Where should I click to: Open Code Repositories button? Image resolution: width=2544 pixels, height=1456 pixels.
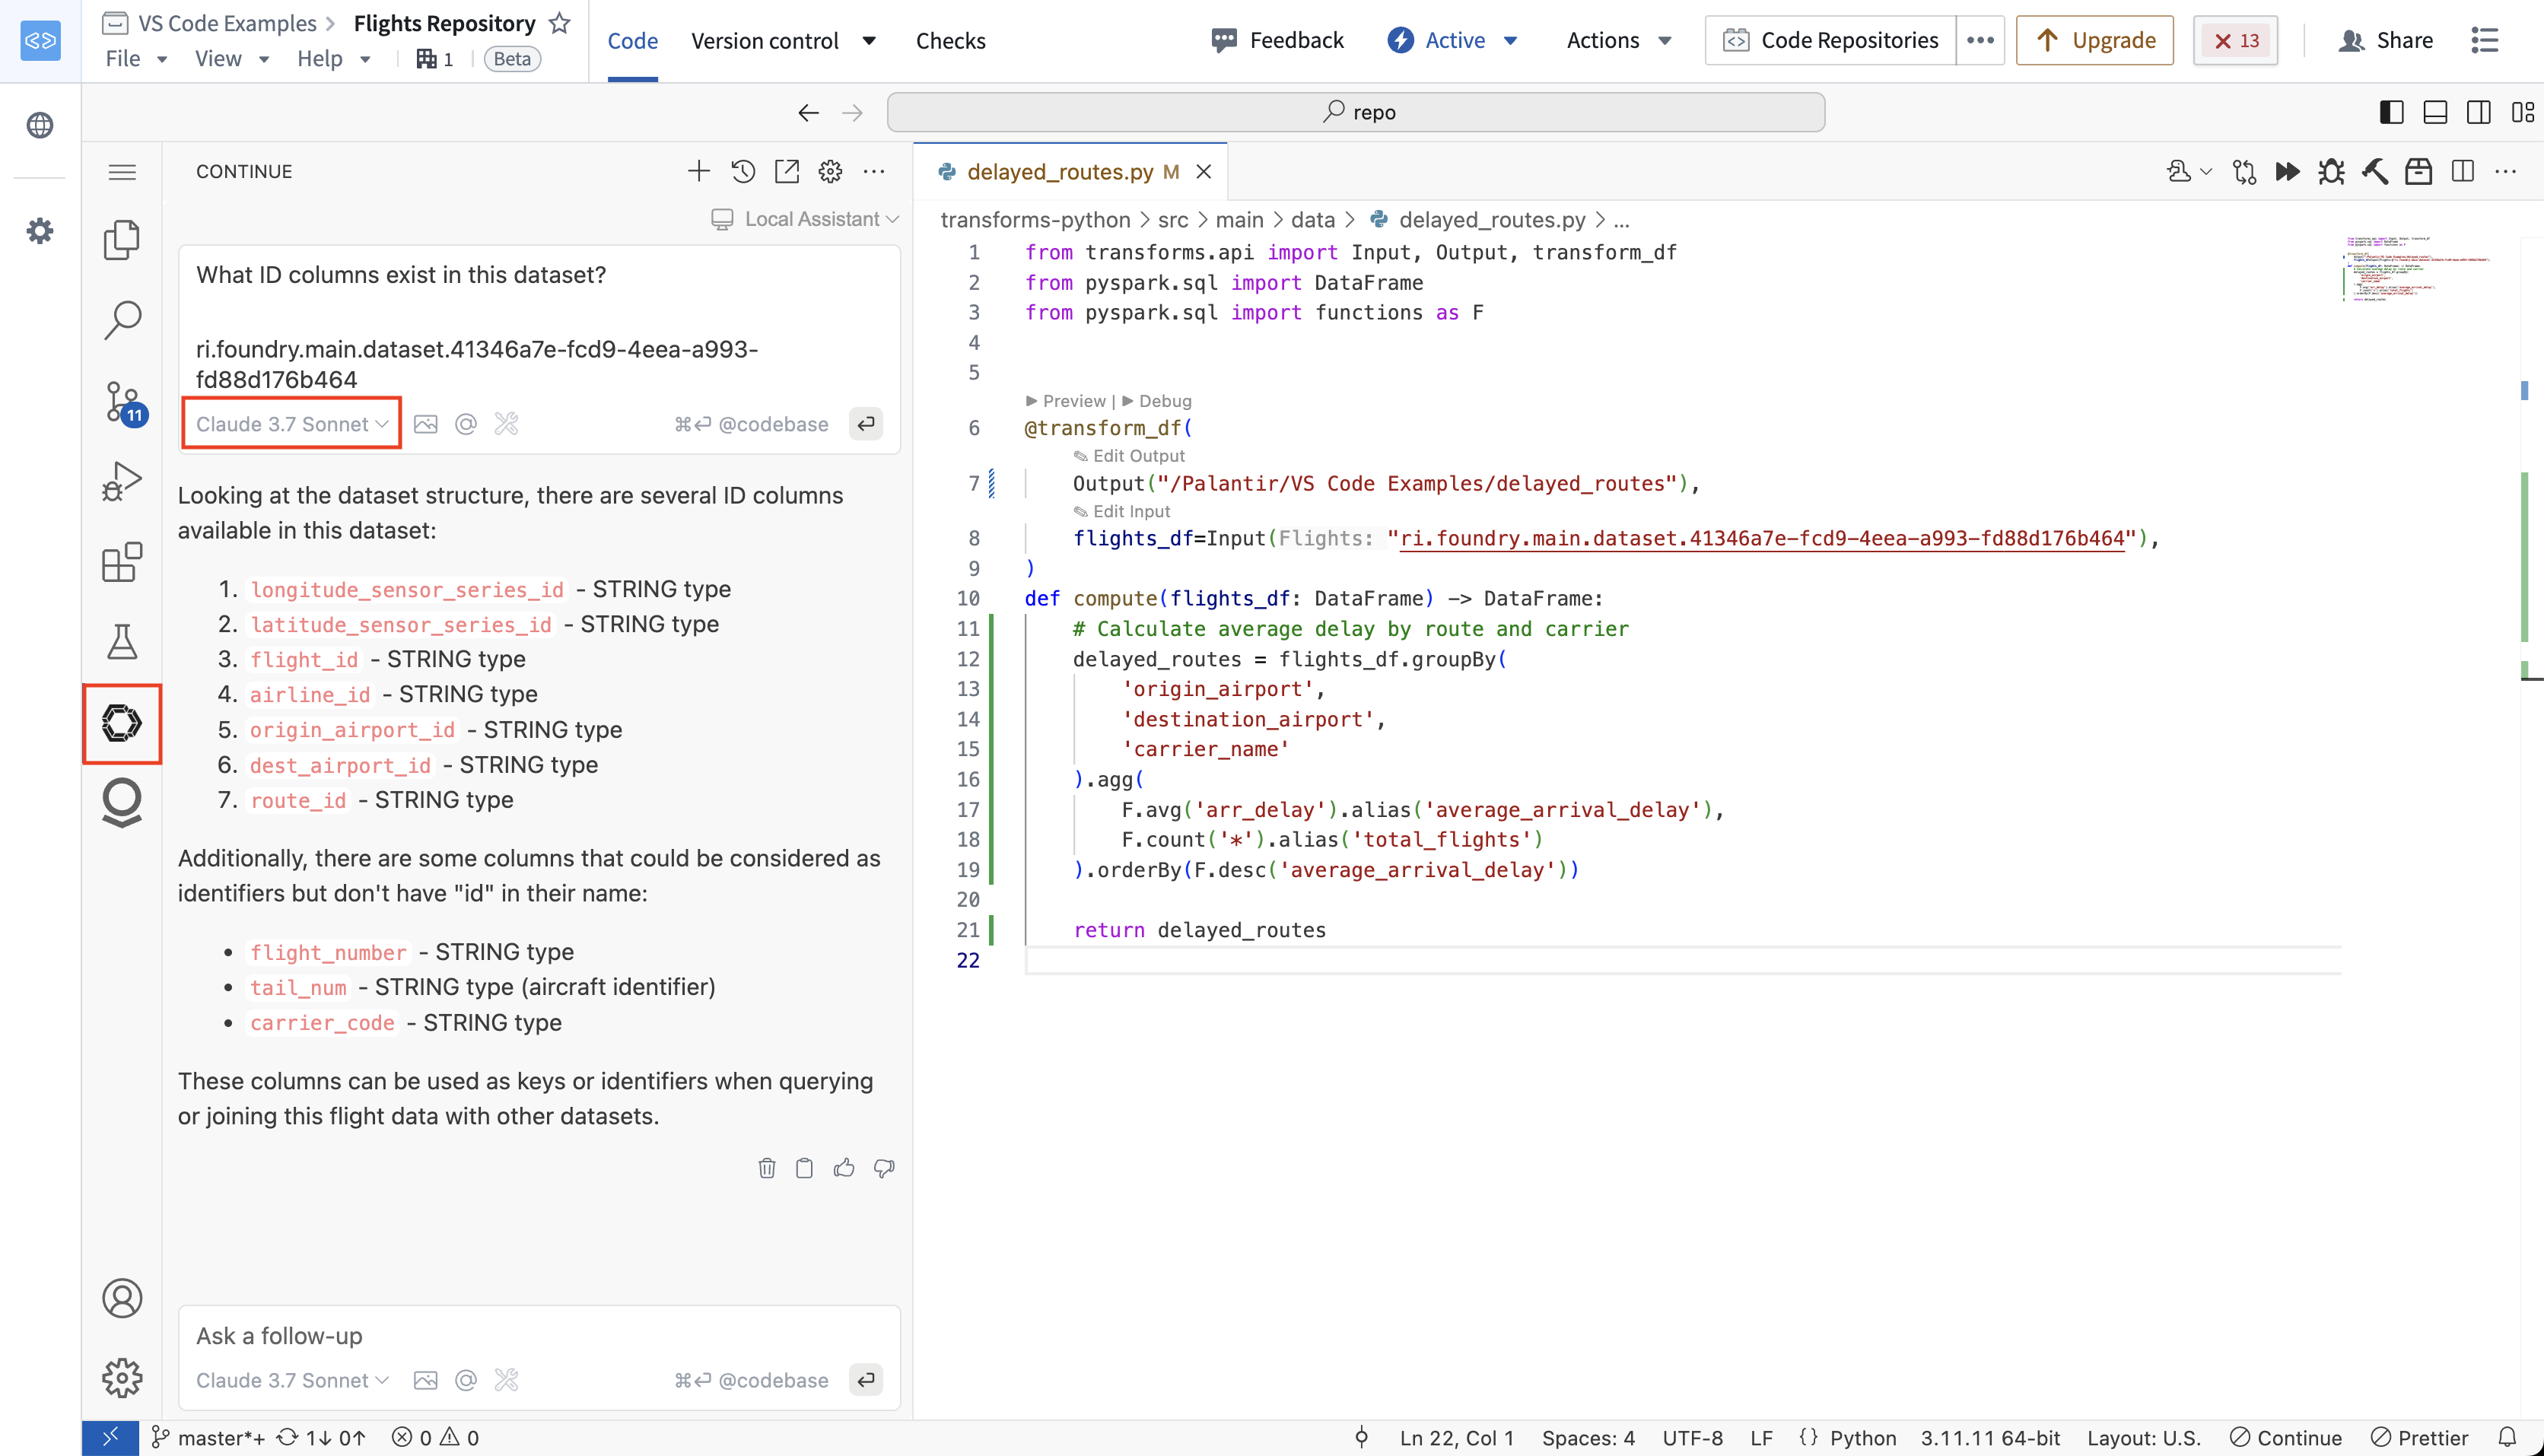[1830, 40]
